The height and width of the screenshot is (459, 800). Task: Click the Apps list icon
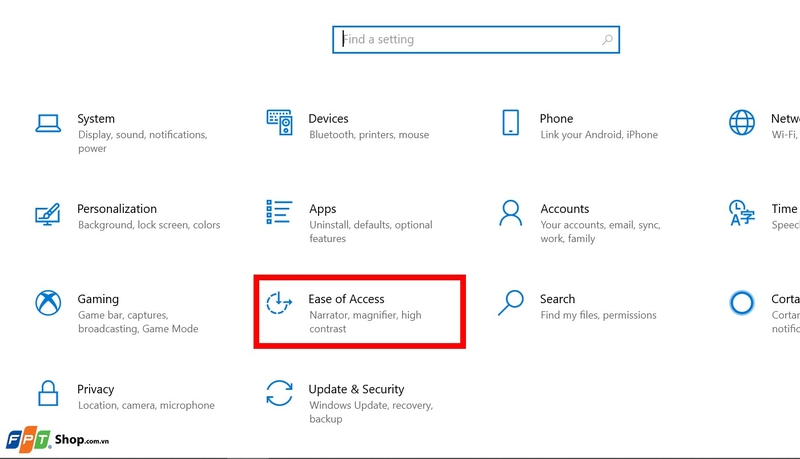pyautogui.click(x=279, y=212)
